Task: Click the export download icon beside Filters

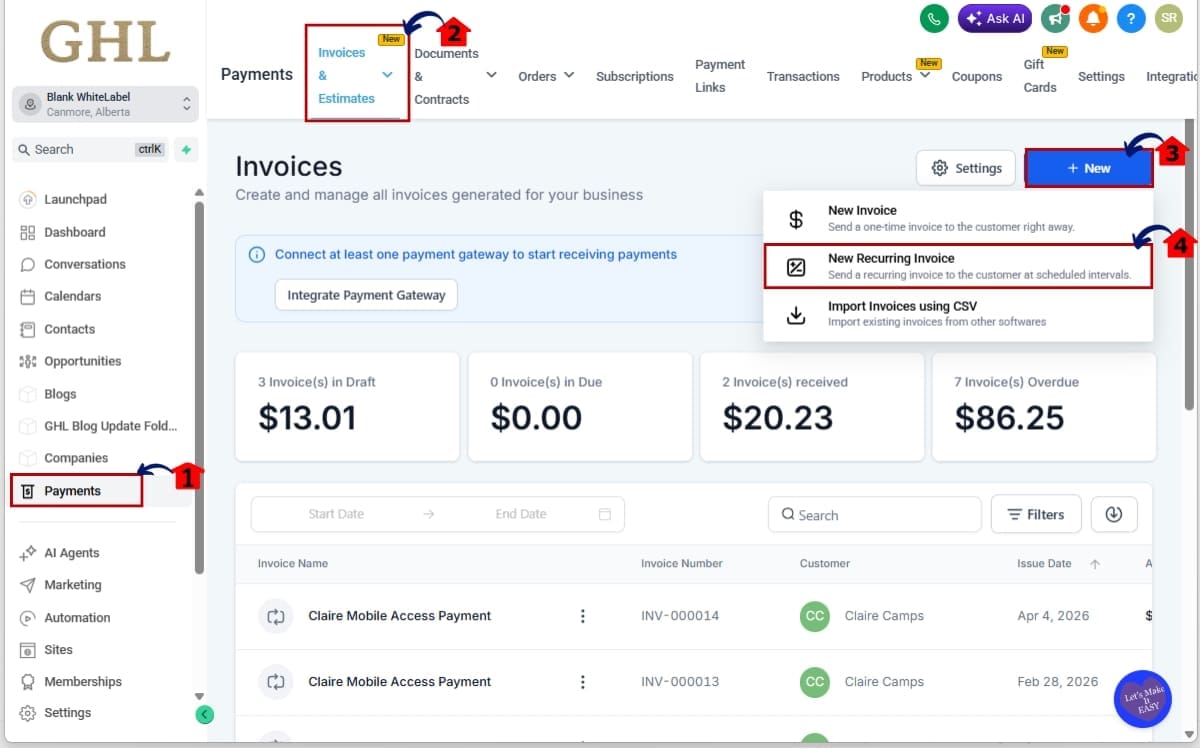Action: 1114,514
